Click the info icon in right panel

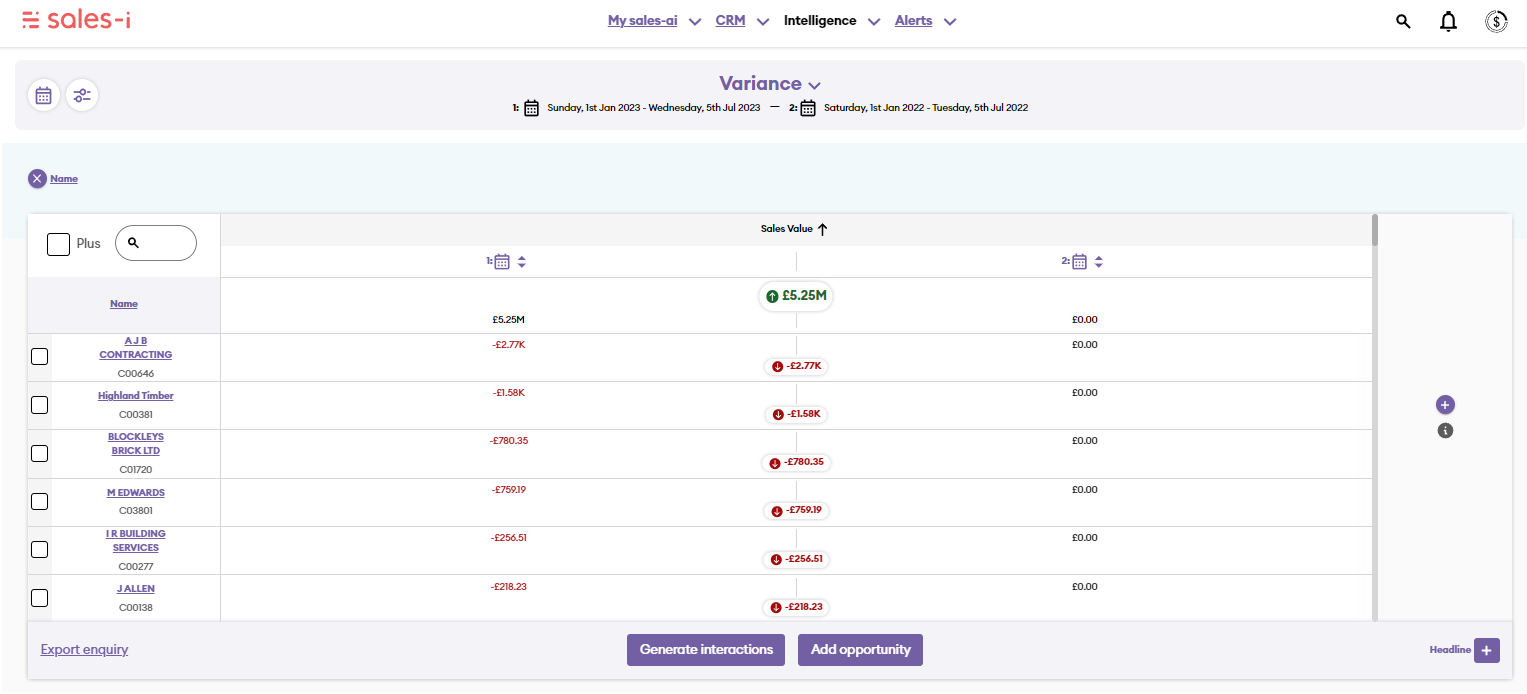[x=1445, y=431]
